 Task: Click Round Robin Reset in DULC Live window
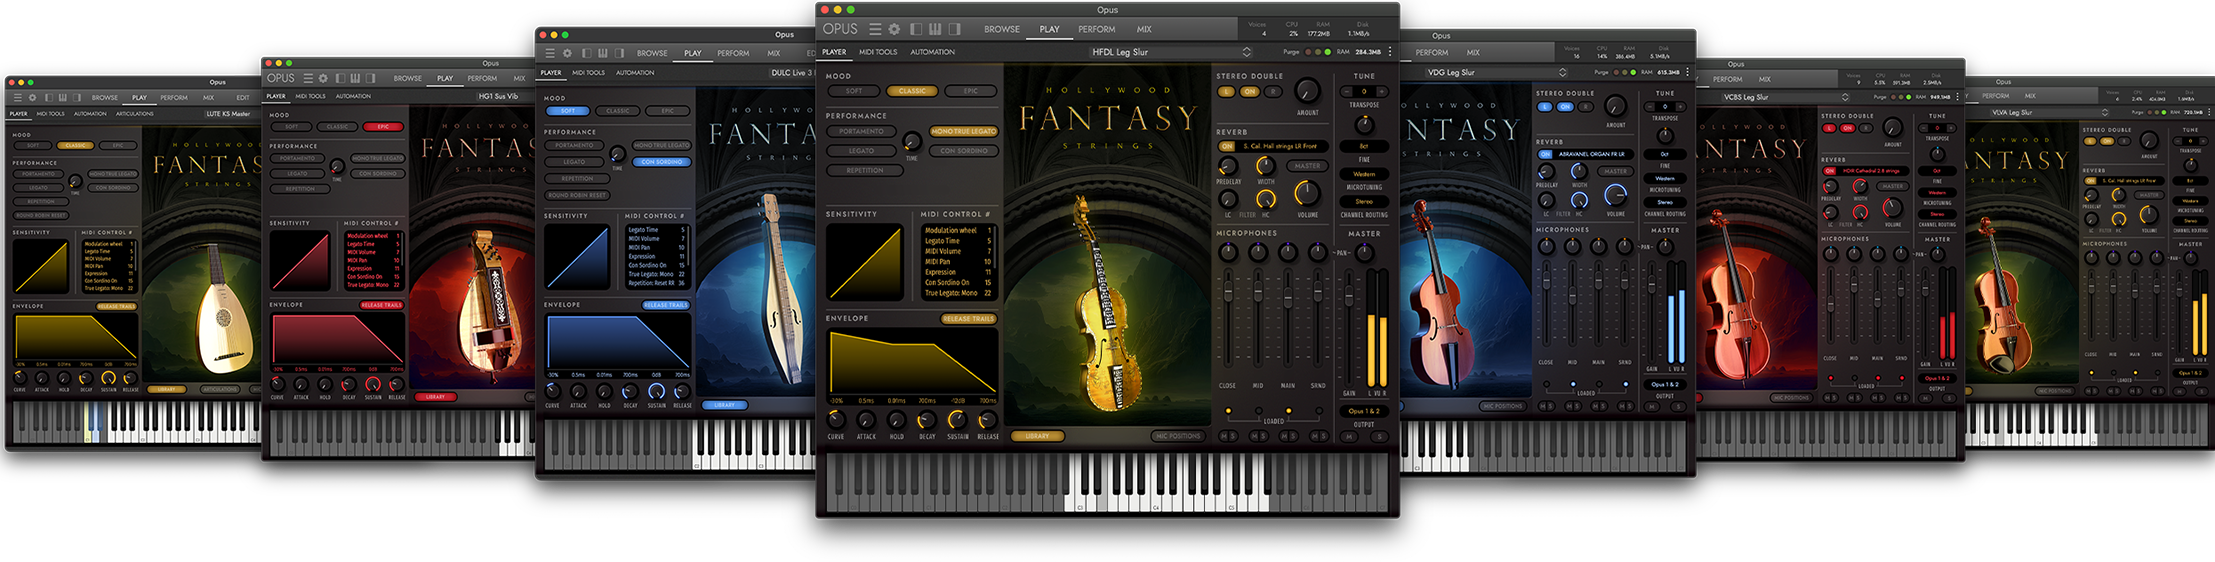tap(577, 195)
